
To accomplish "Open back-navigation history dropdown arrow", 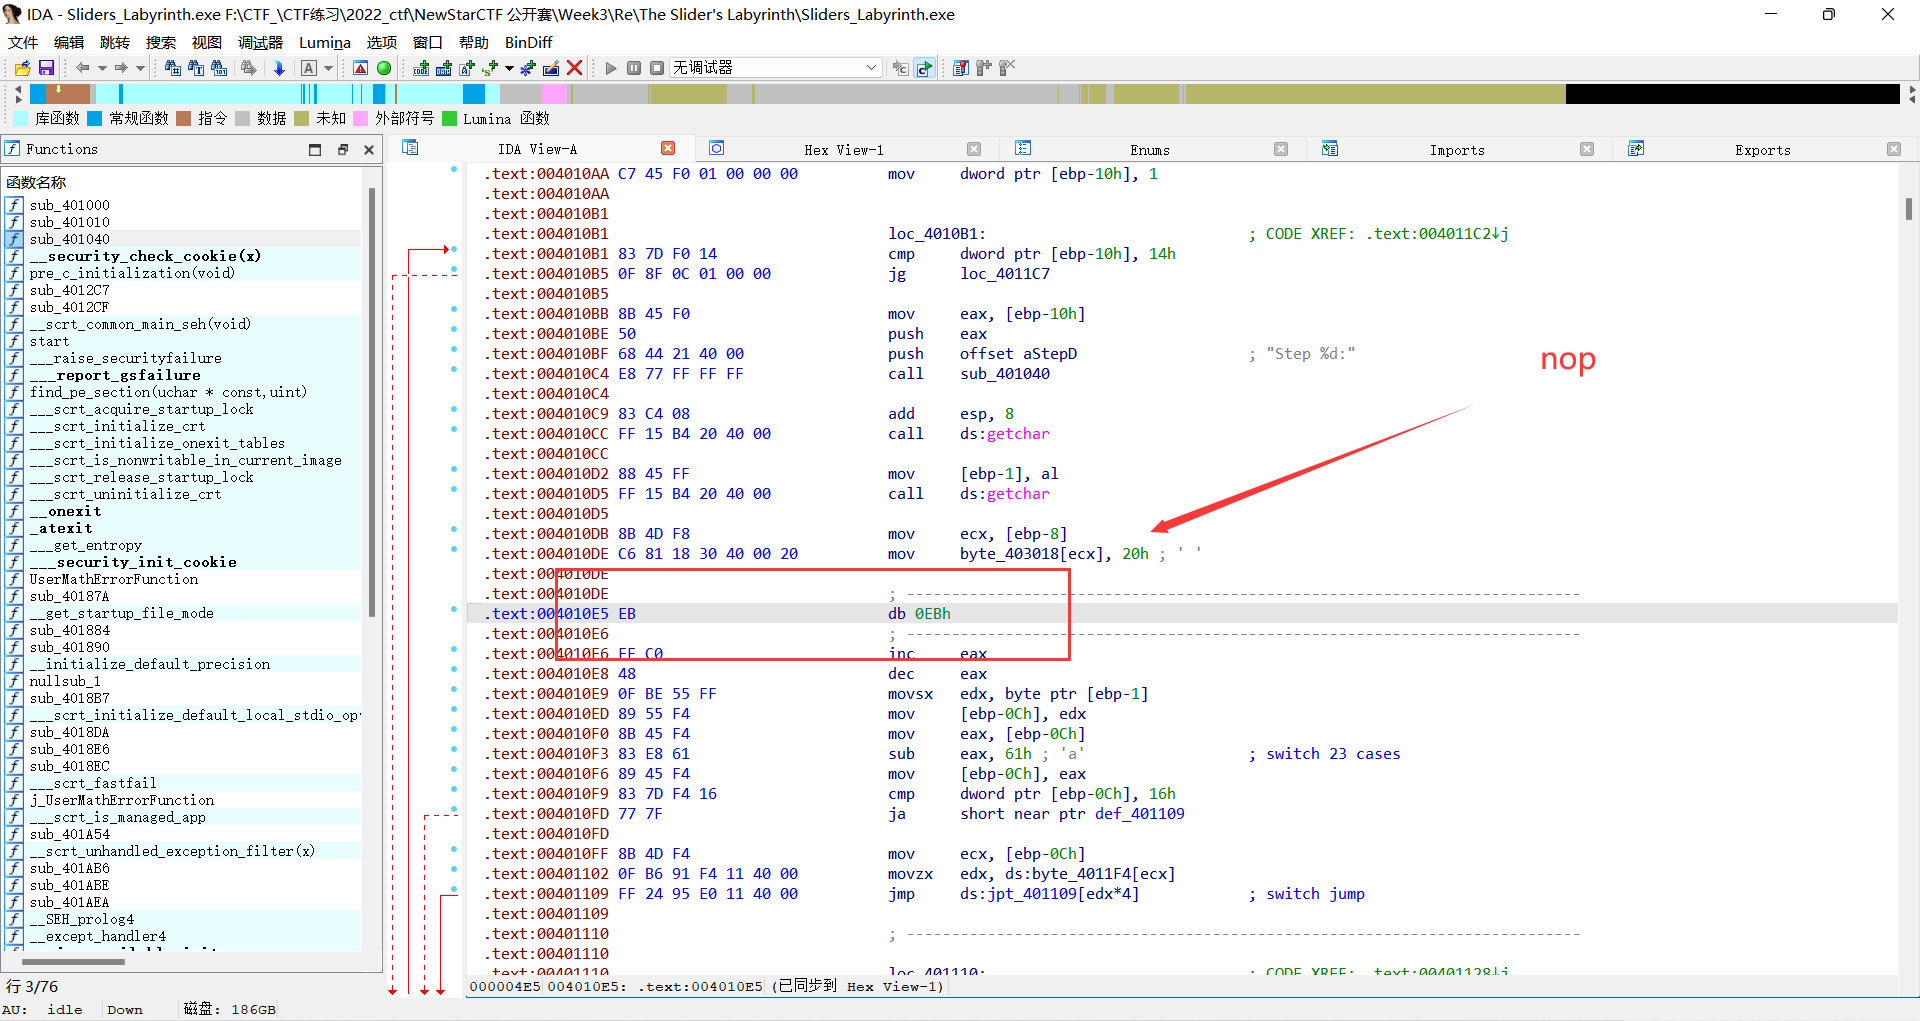I will tap(102, 68).
